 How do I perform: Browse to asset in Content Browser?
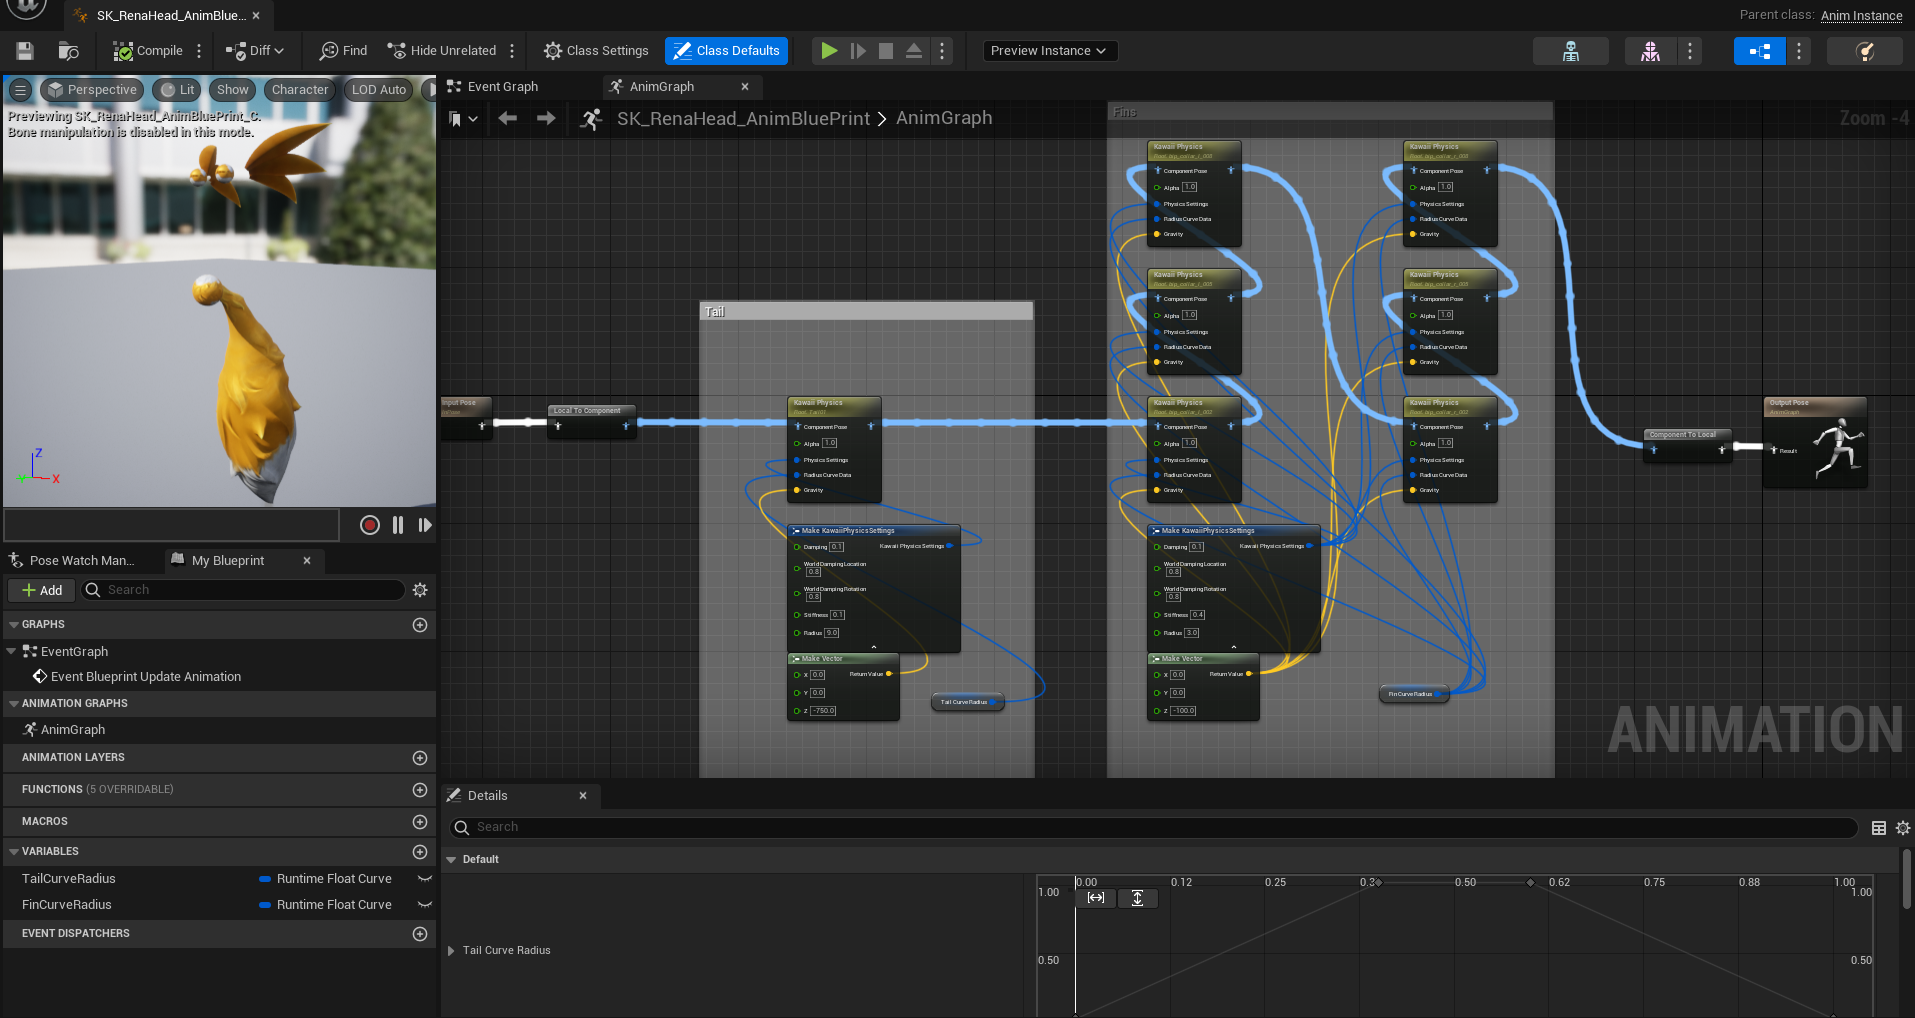tap(68, 51)
